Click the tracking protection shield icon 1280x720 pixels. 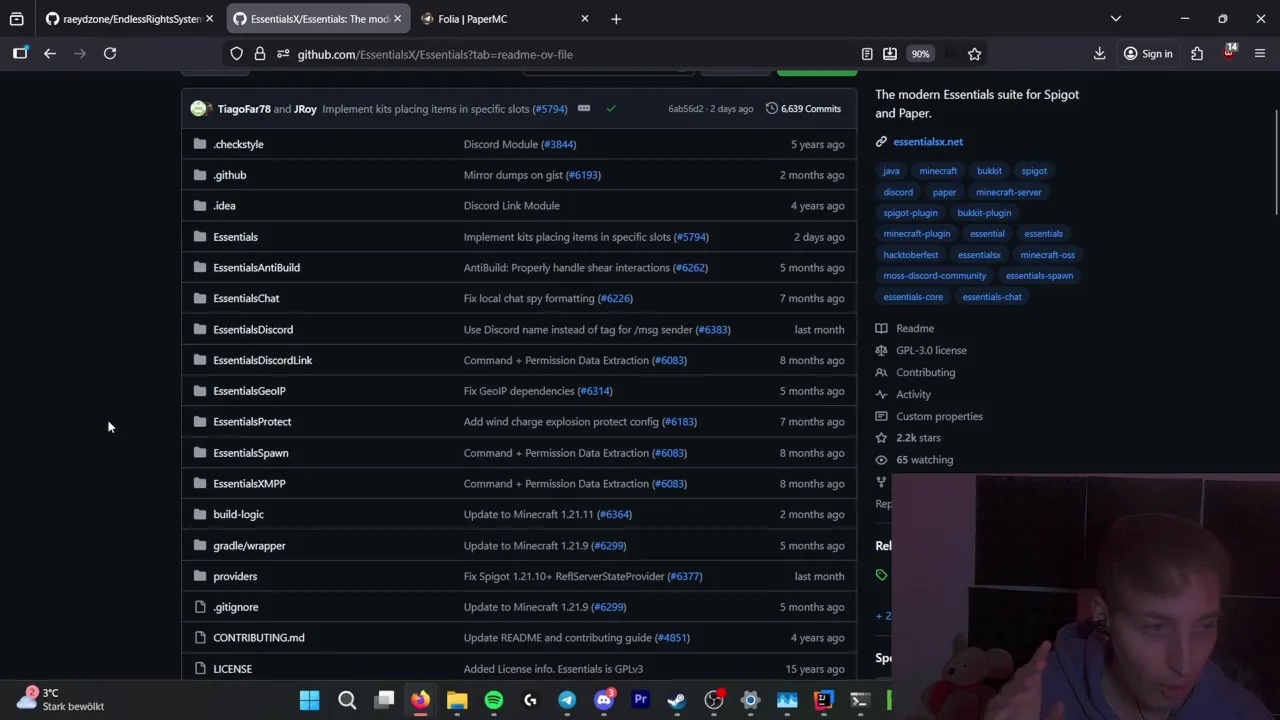tap(237, 54)
